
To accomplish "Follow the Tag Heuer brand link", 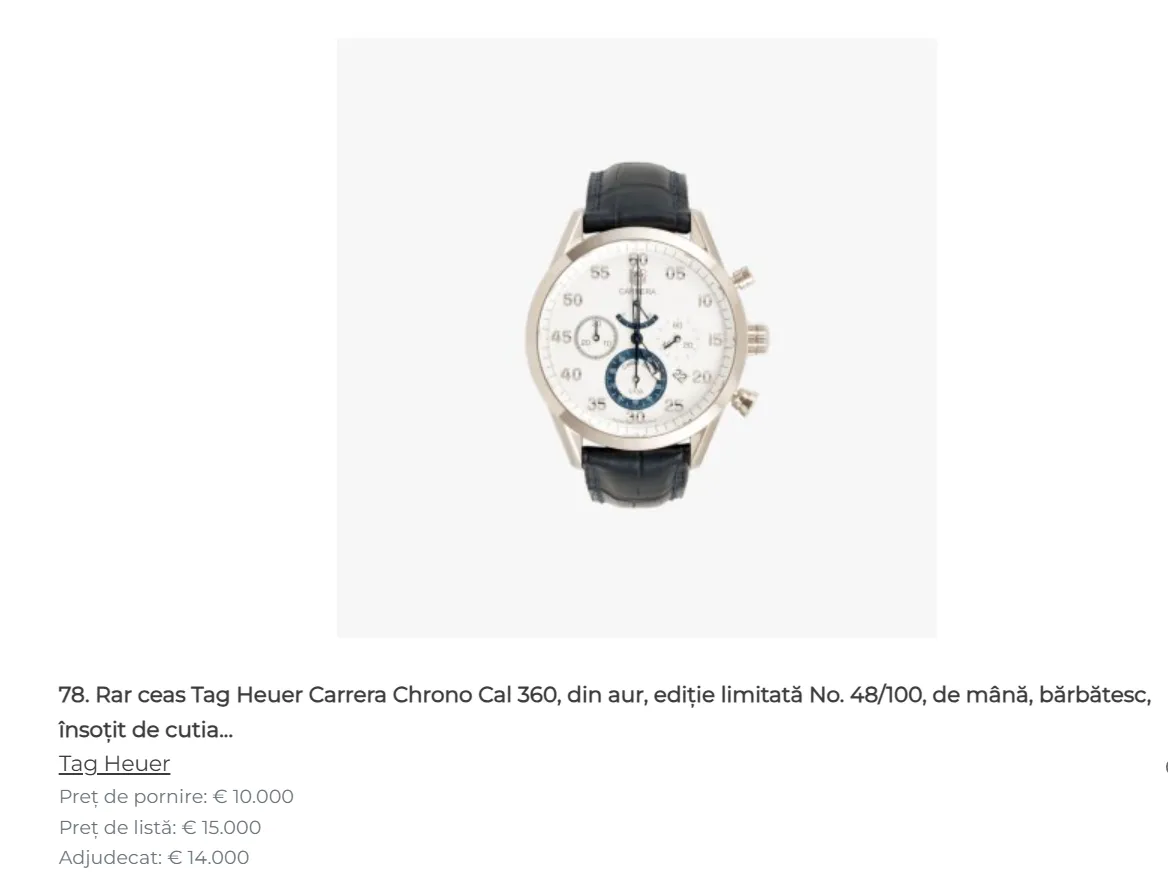I will tap(114, 764).
